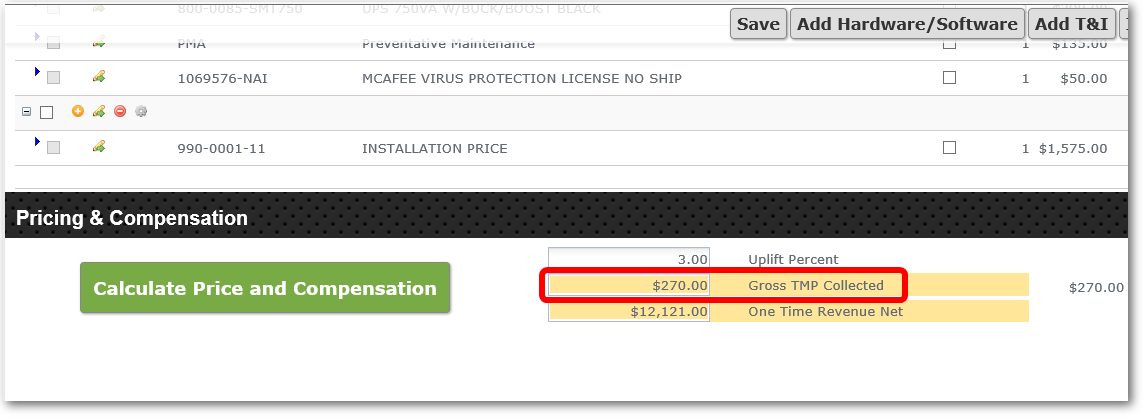Open the gray gear settings icon
The width and height of the screenshot is (1147, 420).
(141, 111)
